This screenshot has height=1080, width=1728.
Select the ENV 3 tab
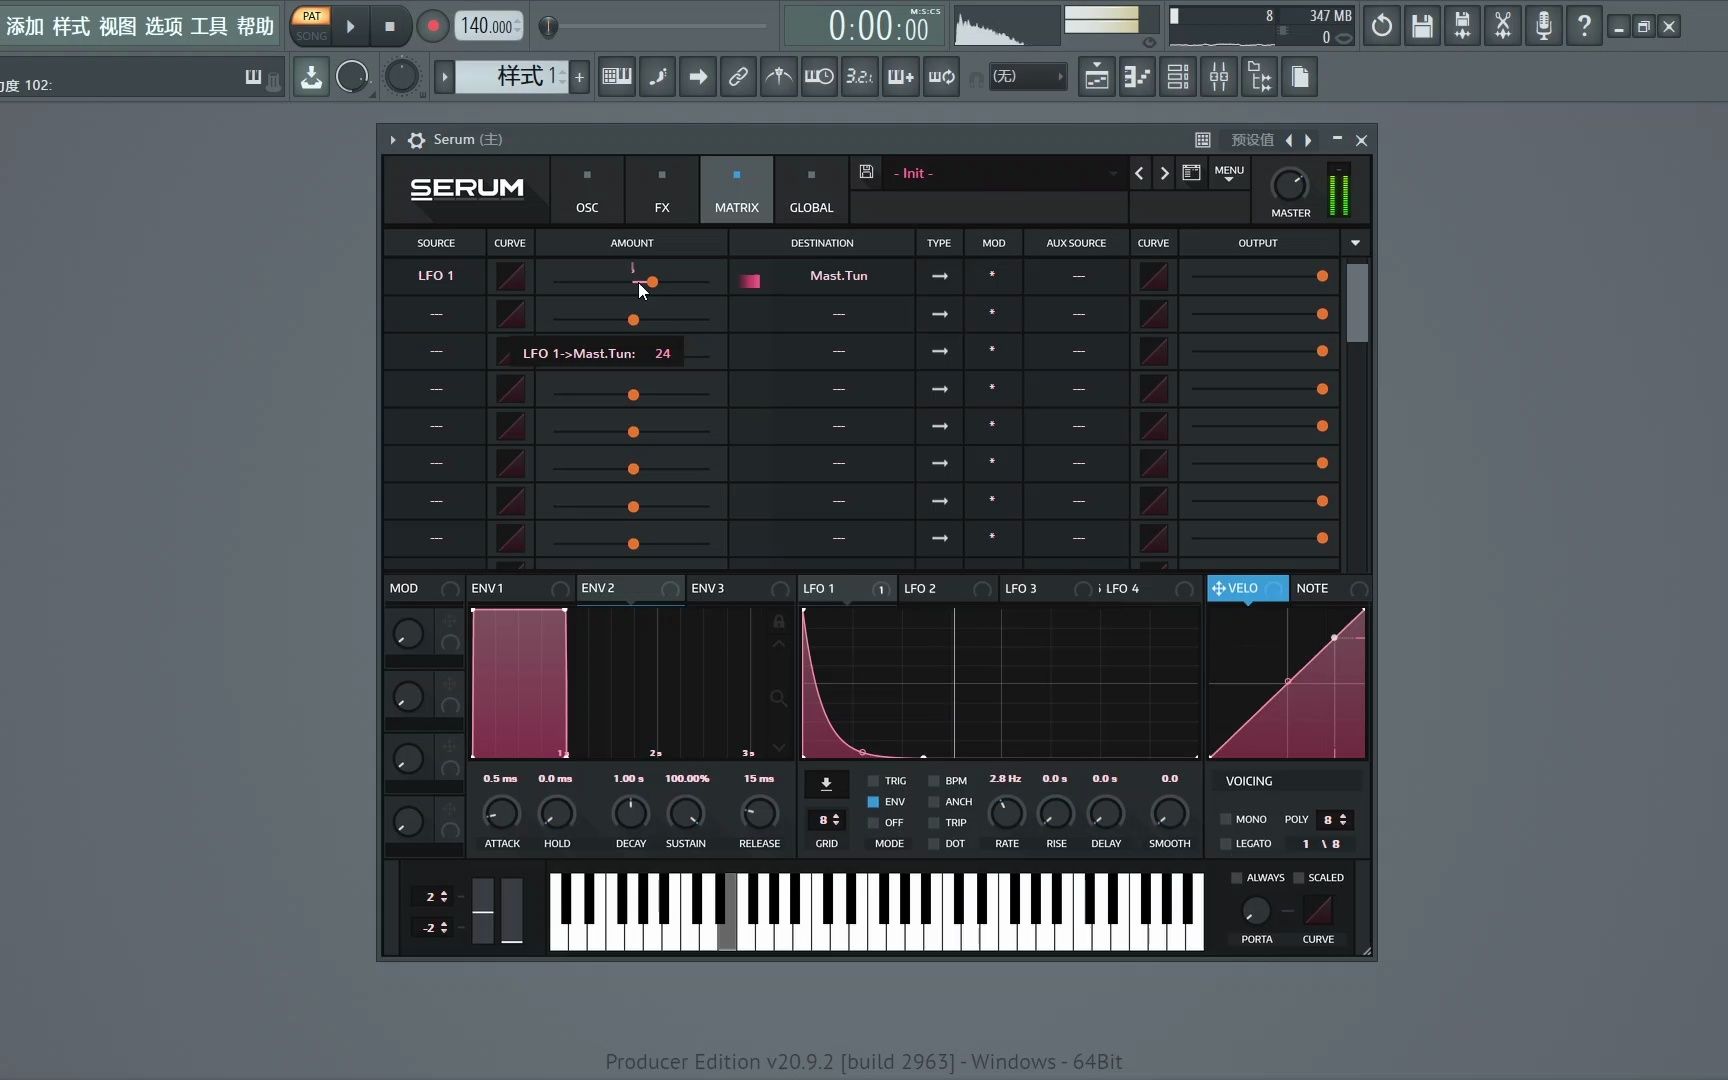tap(740, 589)
